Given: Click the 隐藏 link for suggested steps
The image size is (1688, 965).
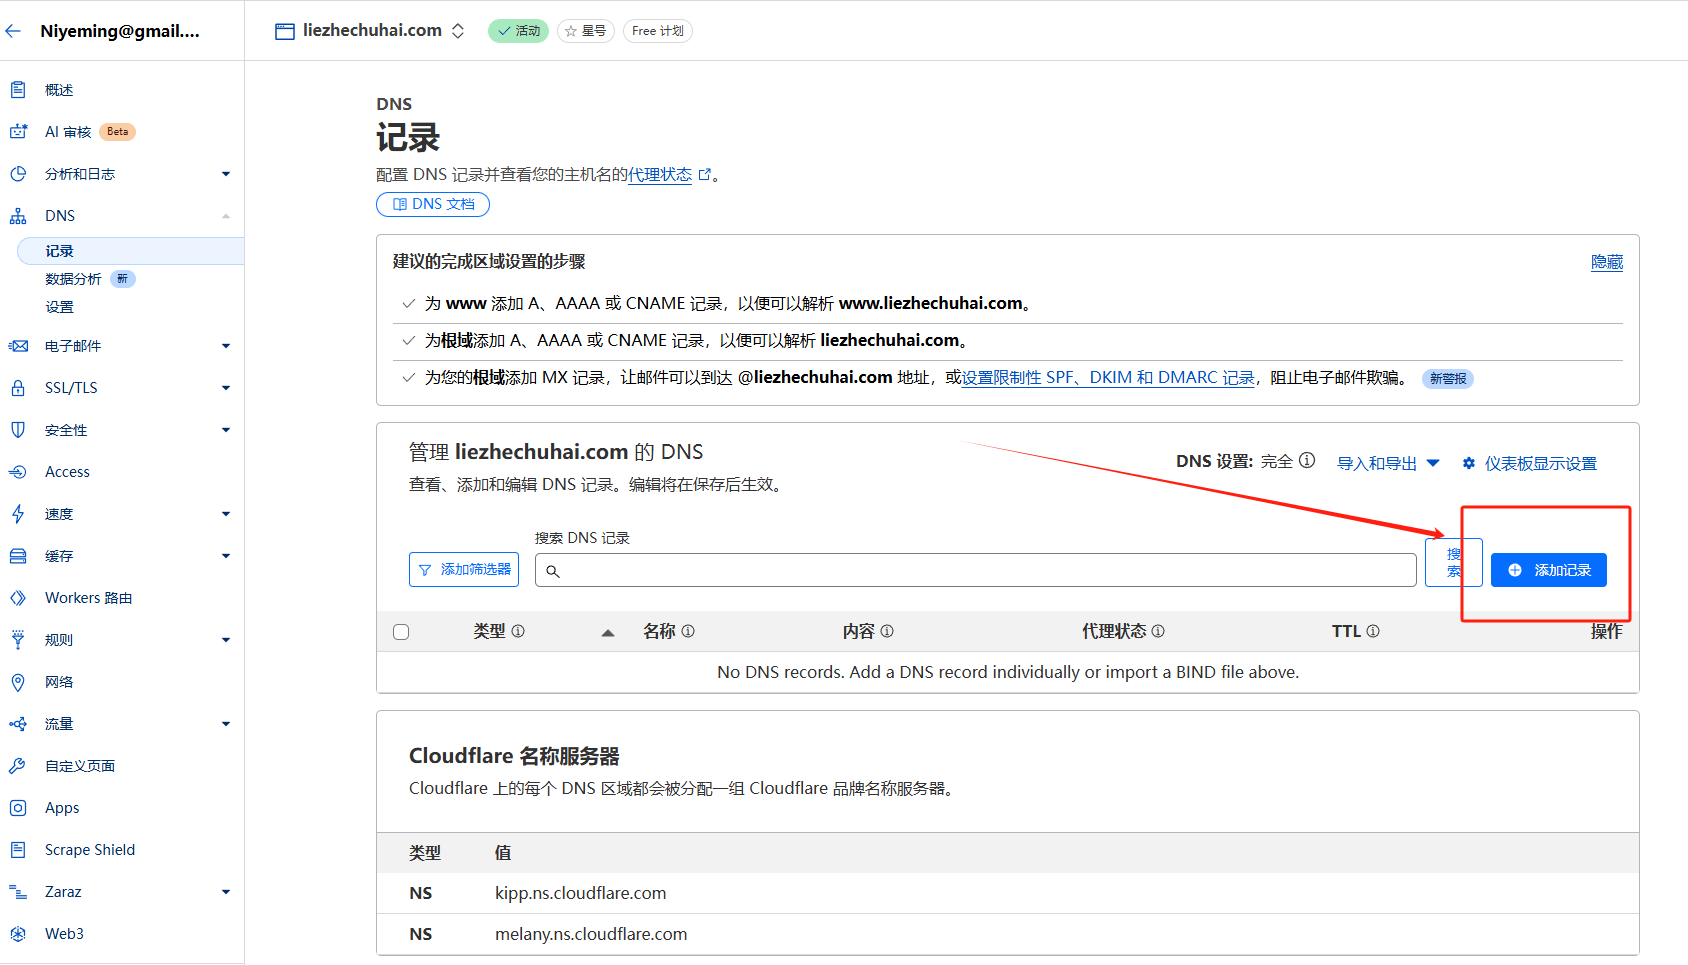Looking at the screenshot, I should (1607, 262).
